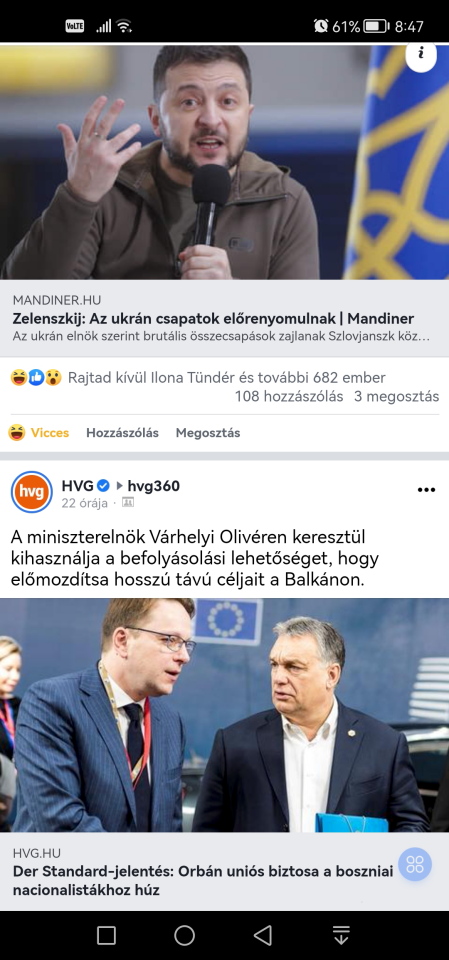Open the hvg360 group link
The height and width of the screenshot is (960, 449).
[153, 486]
